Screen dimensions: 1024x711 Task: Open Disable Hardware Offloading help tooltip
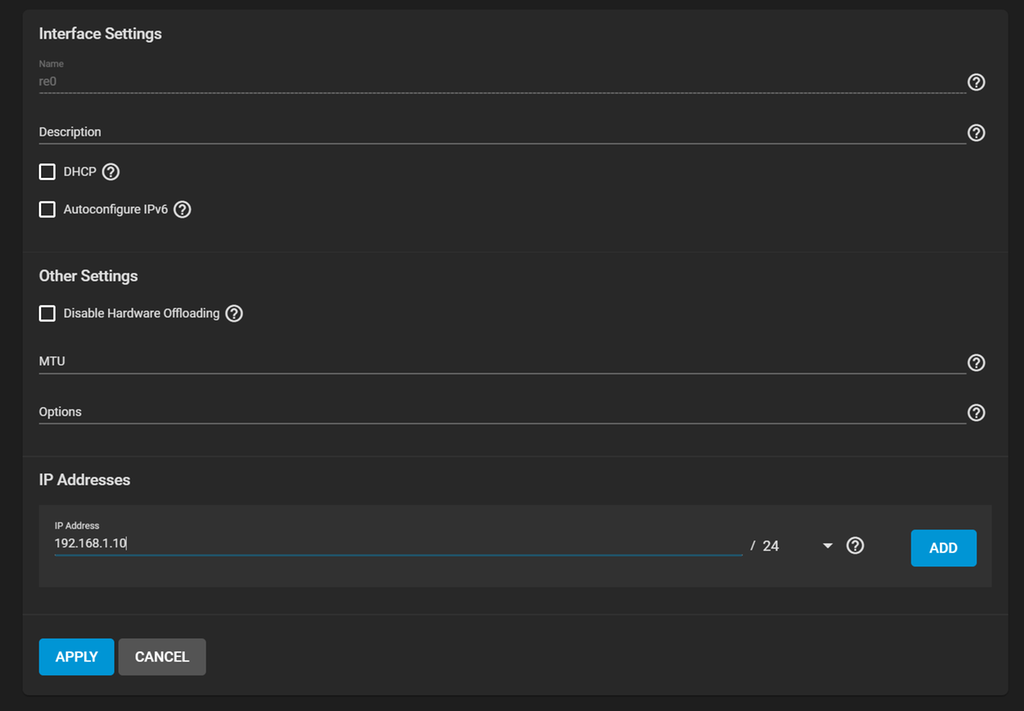pos(234,314)
